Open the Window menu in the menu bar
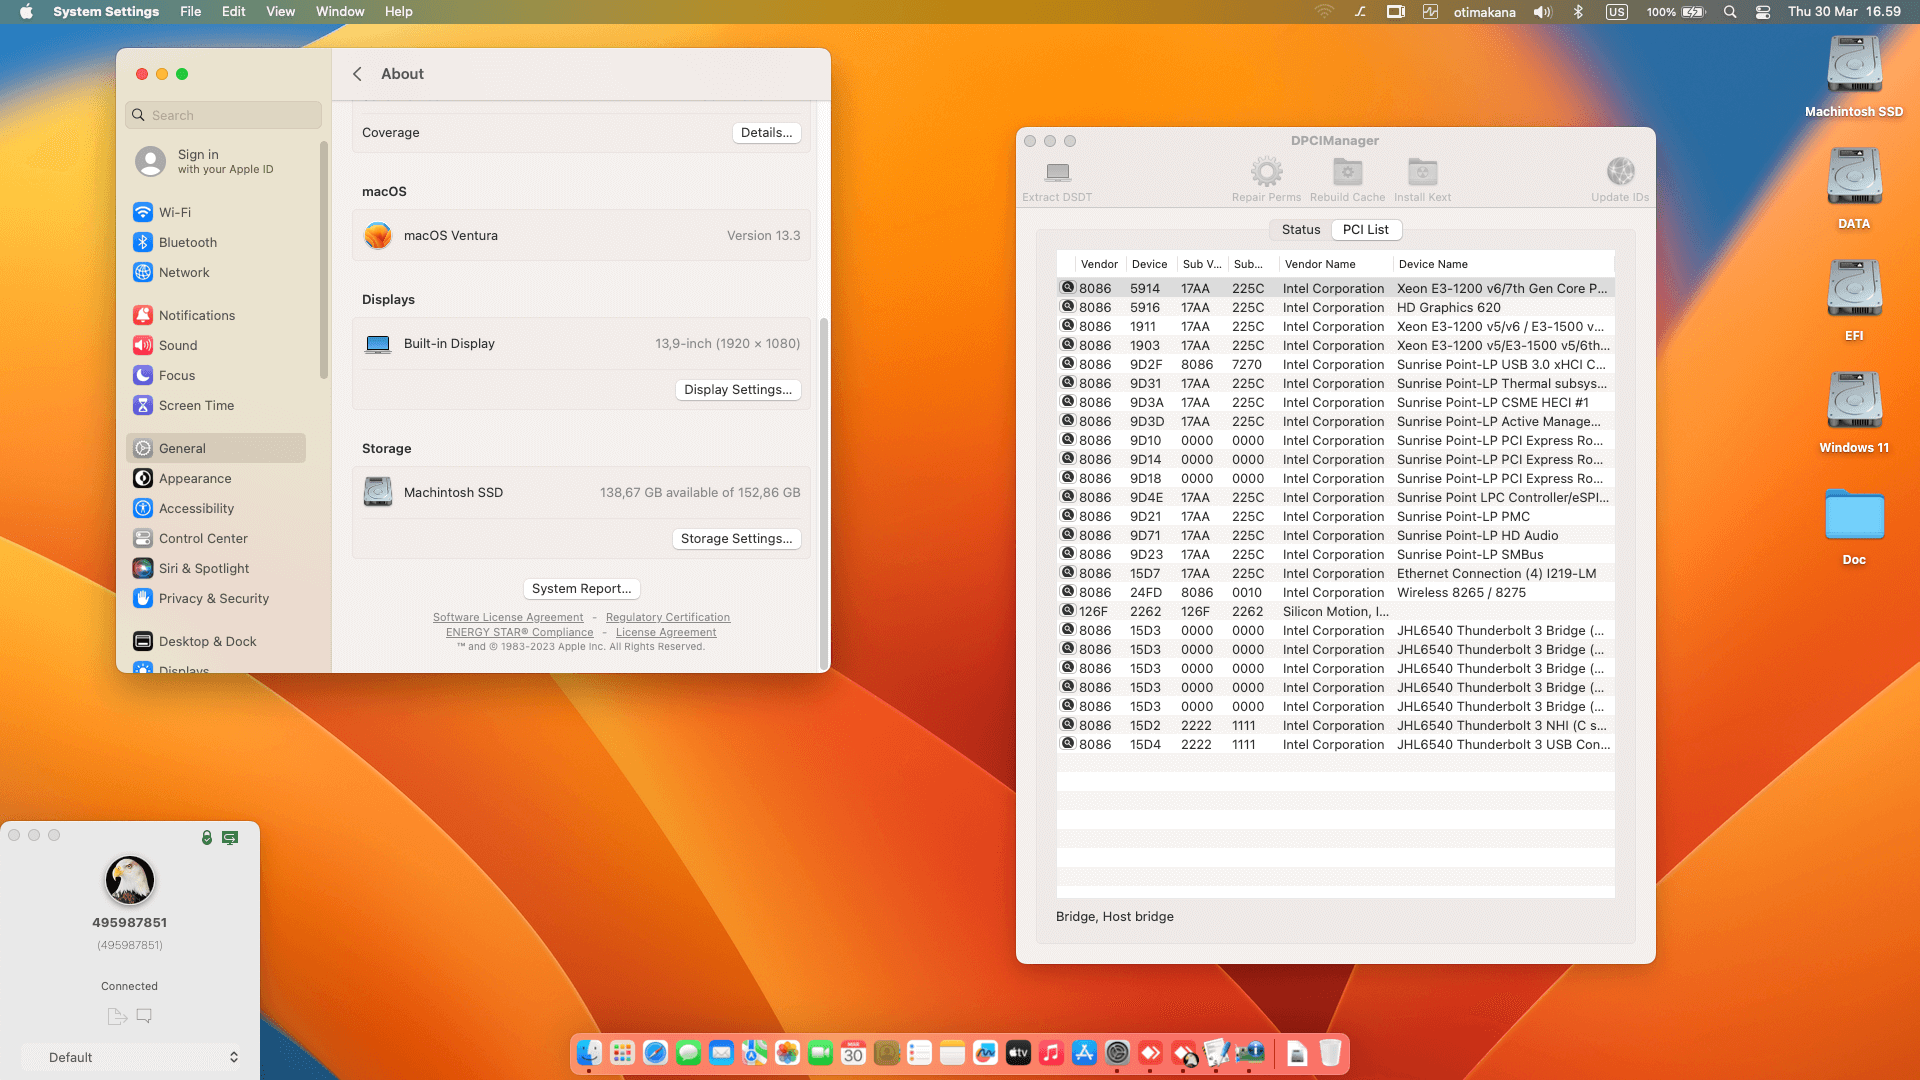This screenshot has height=1080, width=1920. click(340, 12)
